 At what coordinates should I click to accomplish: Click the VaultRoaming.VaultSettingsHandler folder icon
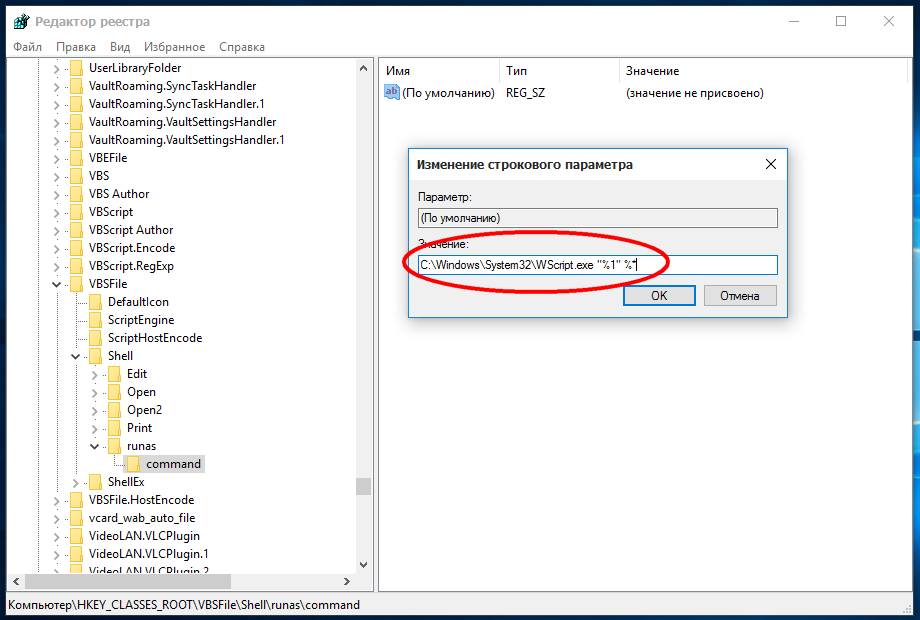point(76,122)
